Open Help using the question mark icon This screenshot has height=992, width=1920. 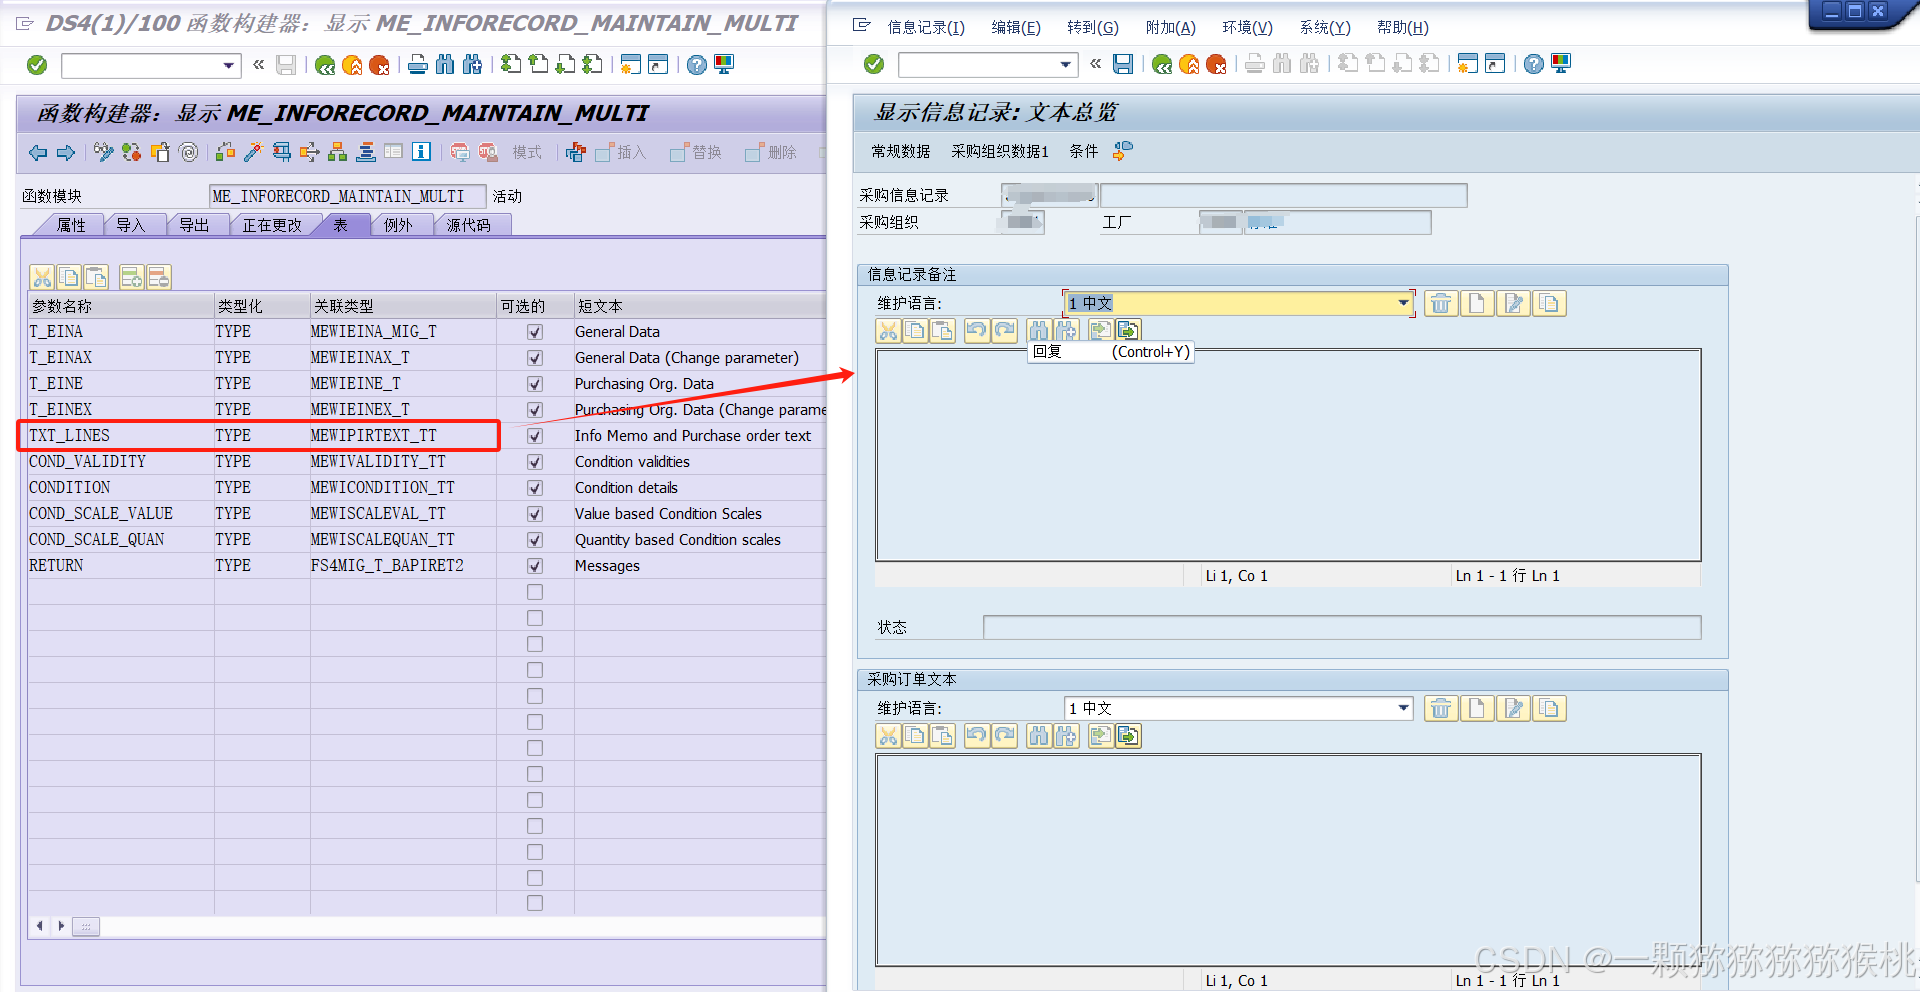coord(696,64)
